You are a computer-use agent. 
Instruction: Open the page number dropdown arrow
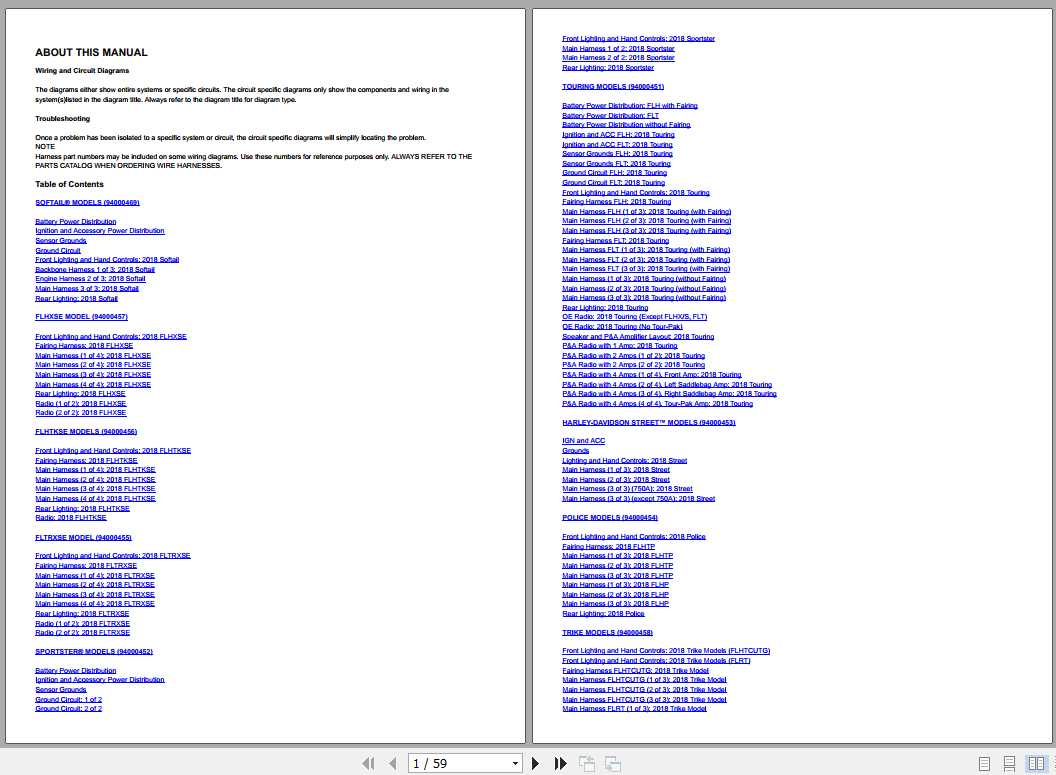point(515,764)
